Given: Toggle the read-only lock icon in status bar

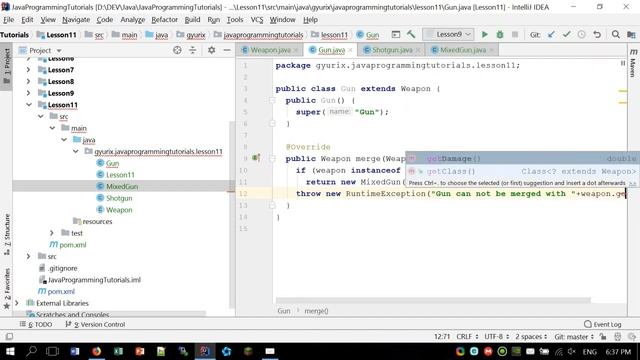Looking at the screenshot, I should [x=603, y=337].
